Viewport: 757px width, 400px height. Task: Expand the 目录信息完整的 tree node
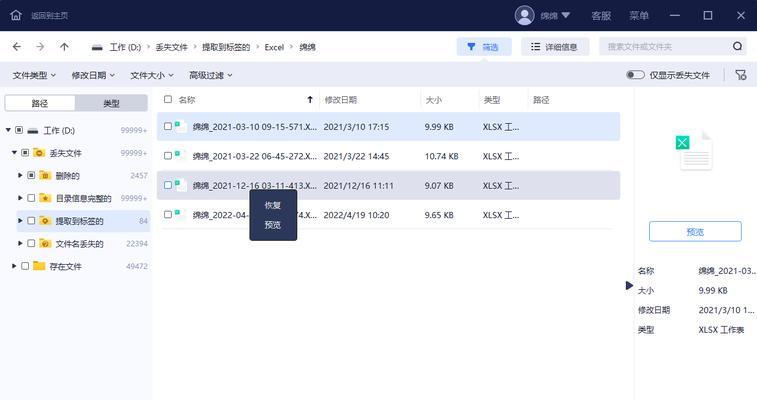[20, 198]
